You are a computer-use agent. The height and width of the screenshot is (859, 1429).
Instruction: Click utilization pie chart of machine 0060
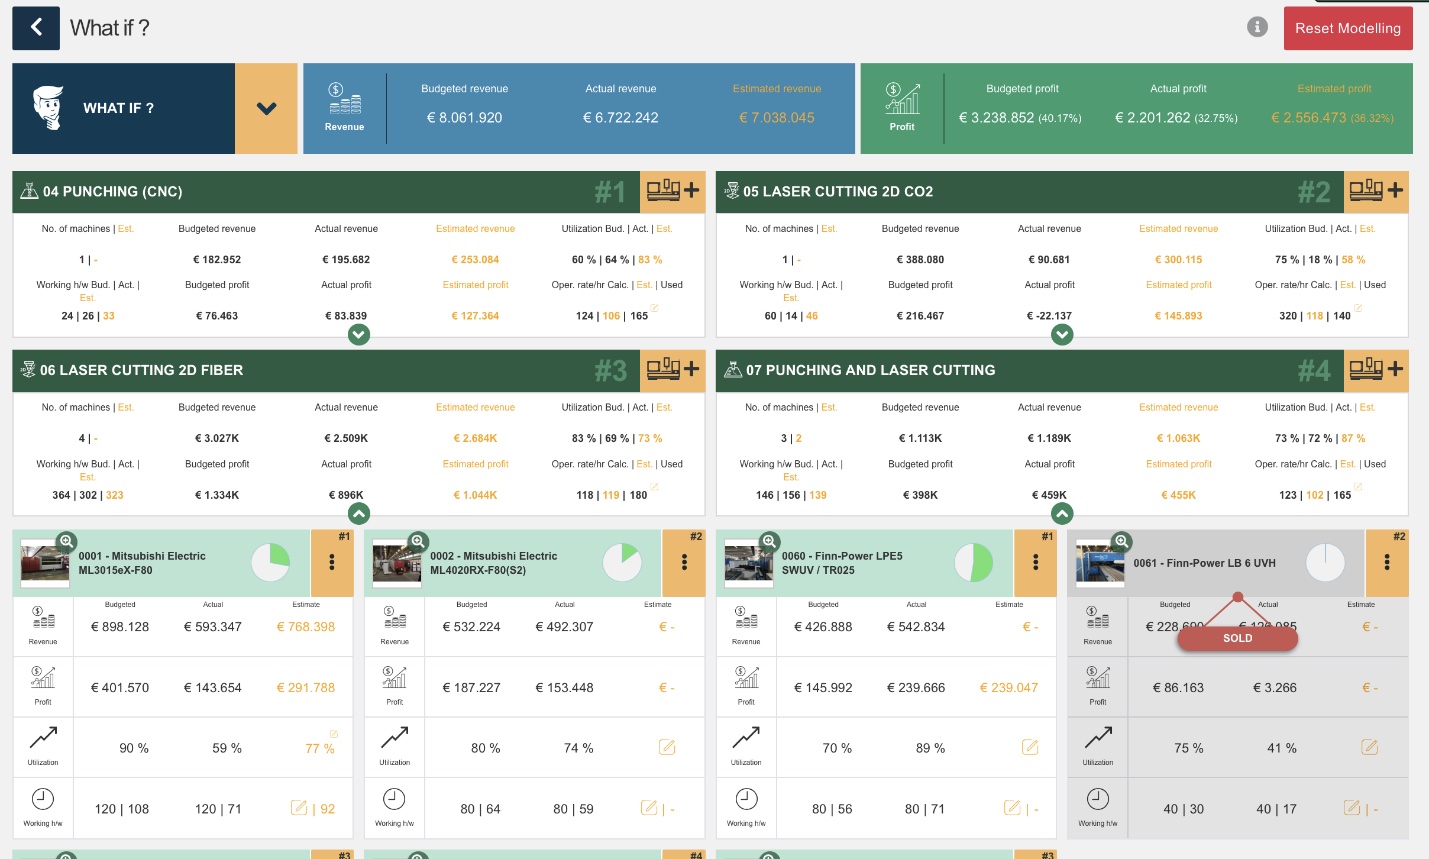click(x=973, y=563)
